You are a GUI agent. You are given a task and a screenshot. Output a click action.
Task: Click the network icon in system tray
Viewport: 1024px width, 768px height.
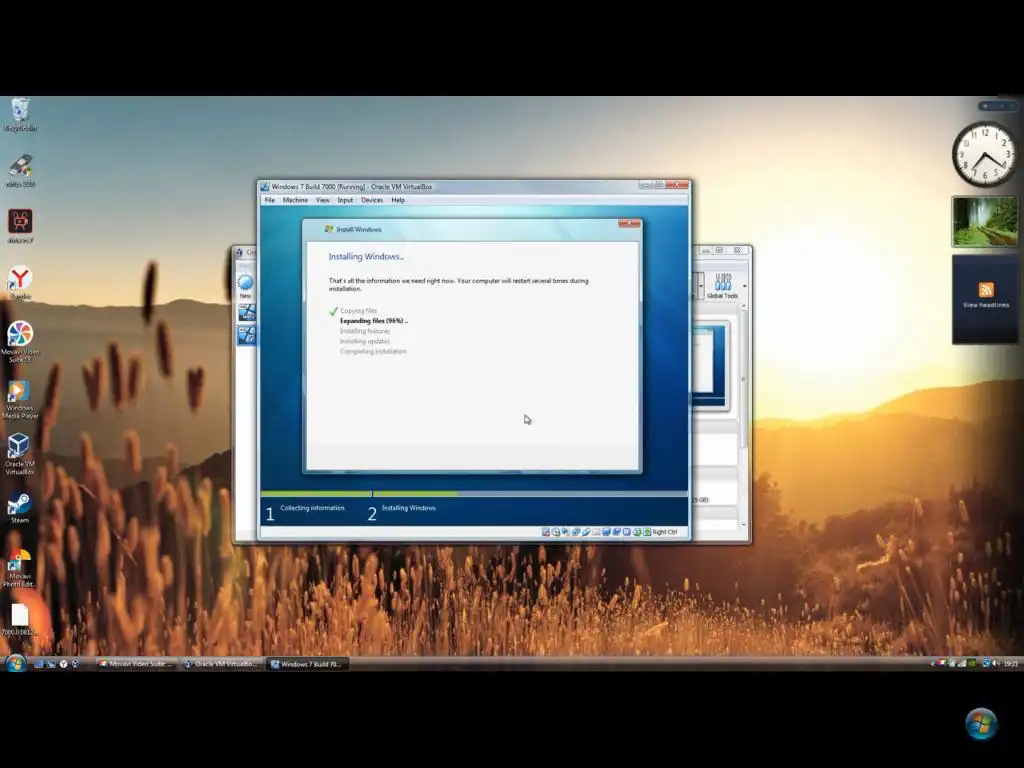point(987,664)
